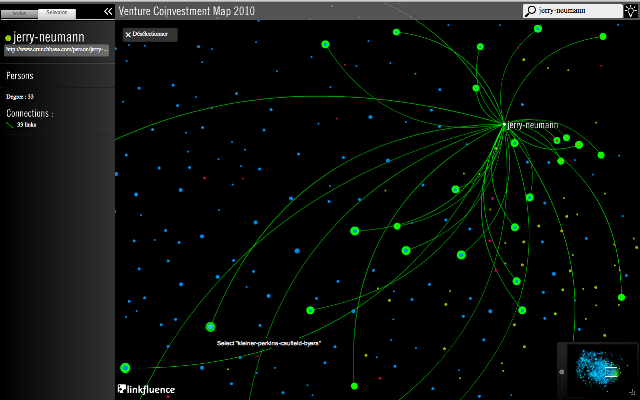This screenshot has height=400, width=640.
Task: Switch to the Selection tab
Action: click(57, 13)
